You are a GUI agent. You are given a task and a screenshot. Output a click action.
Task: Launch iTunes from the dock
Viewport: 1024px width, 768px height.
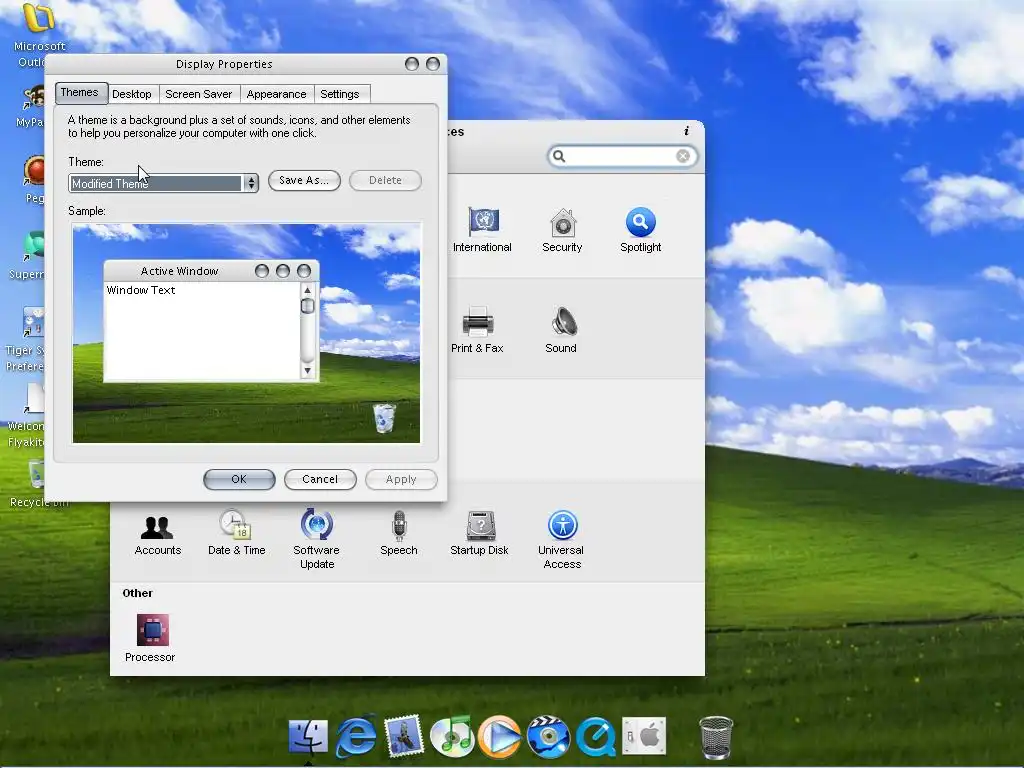(452, 736)
